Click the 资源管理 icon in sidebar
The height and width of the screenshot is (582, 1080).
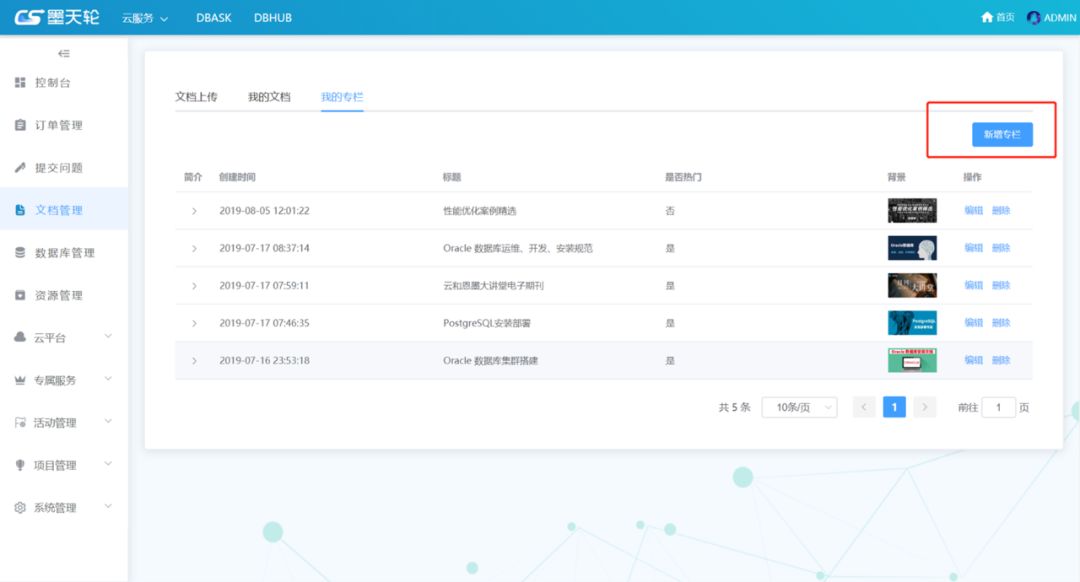[x=20, y=296]
